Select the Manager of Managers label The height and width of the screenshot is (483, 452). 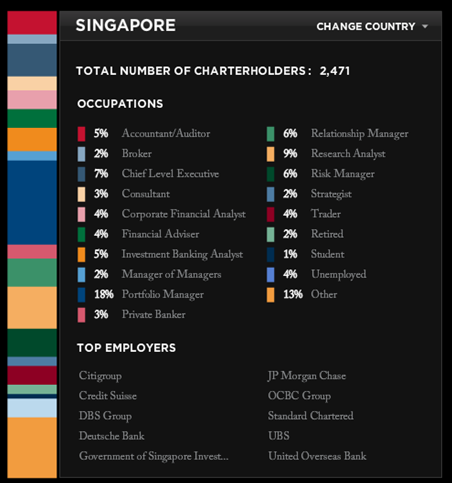point(171,275)
